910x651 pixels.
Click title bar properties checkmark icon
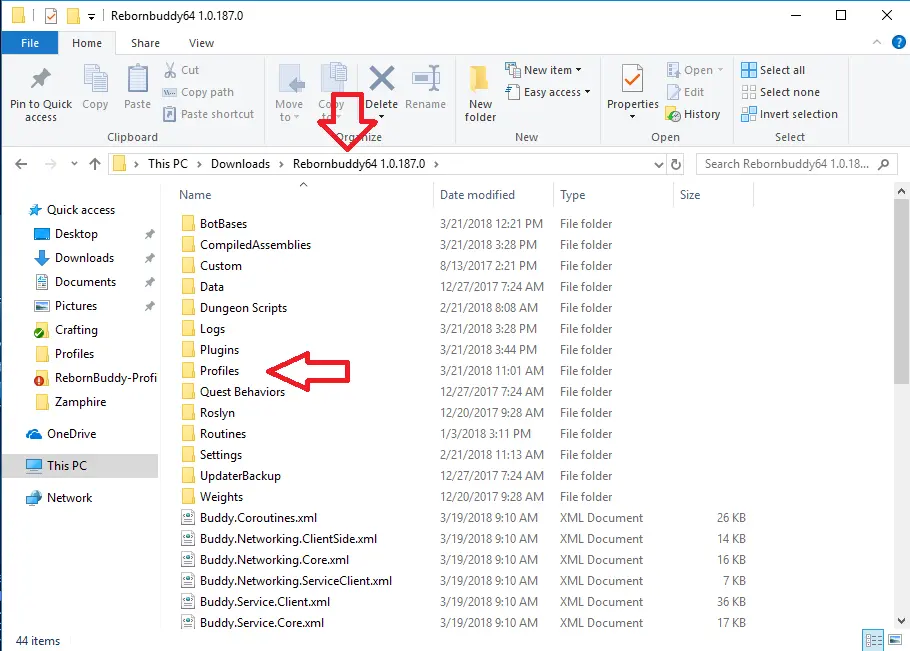[x=51, y=16]
